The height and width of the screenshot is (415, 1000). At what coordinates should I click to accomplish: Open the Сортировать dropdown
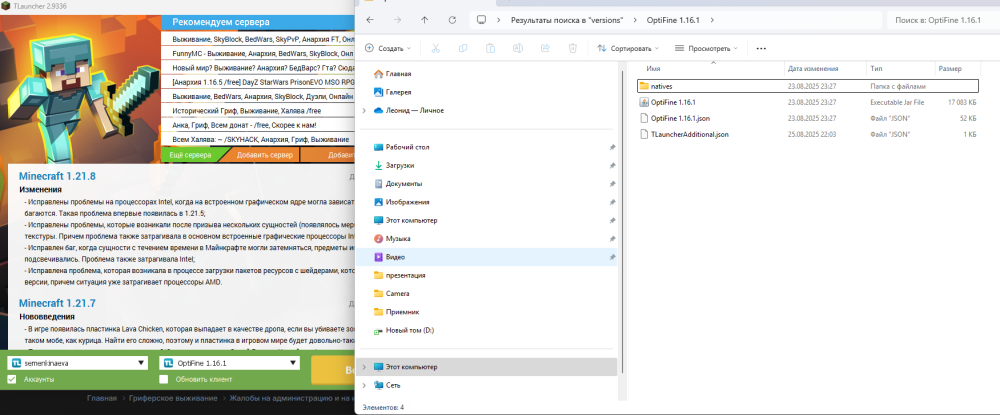pyautogui.click(x=628, y=48)
